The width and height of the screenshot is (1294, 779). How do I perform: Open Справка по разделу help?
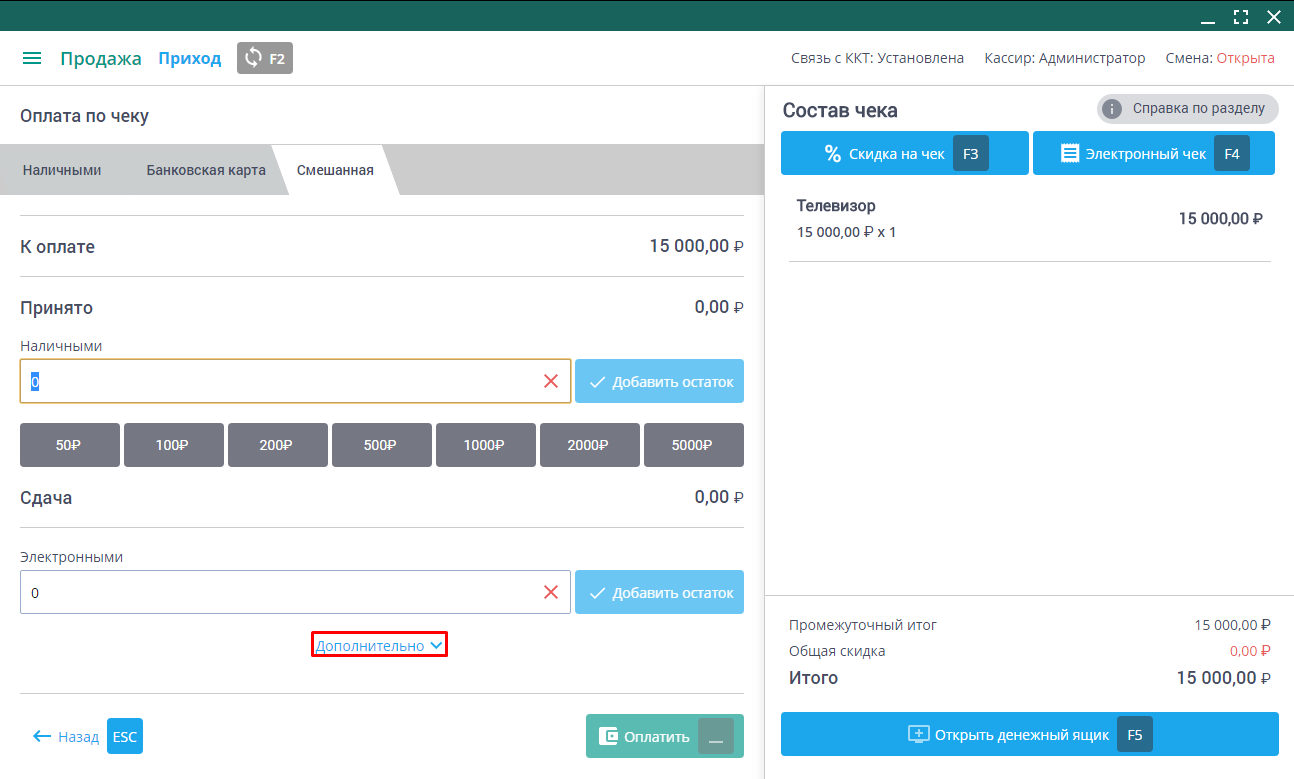point(1188,109)
